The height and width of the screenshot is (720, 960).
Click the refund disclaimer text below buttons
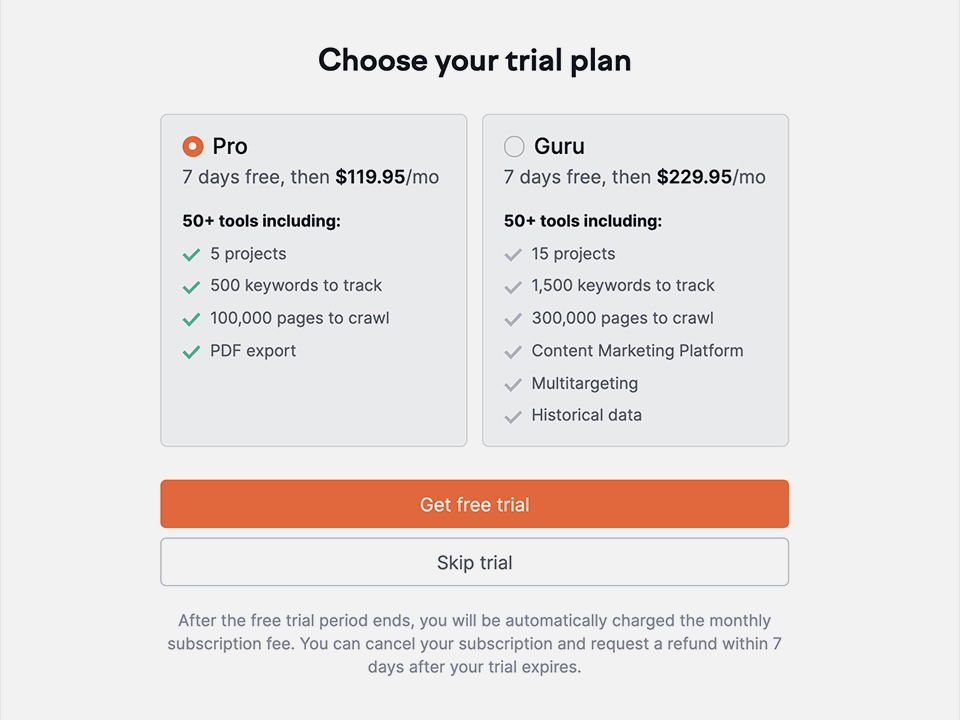coord(474,643)
